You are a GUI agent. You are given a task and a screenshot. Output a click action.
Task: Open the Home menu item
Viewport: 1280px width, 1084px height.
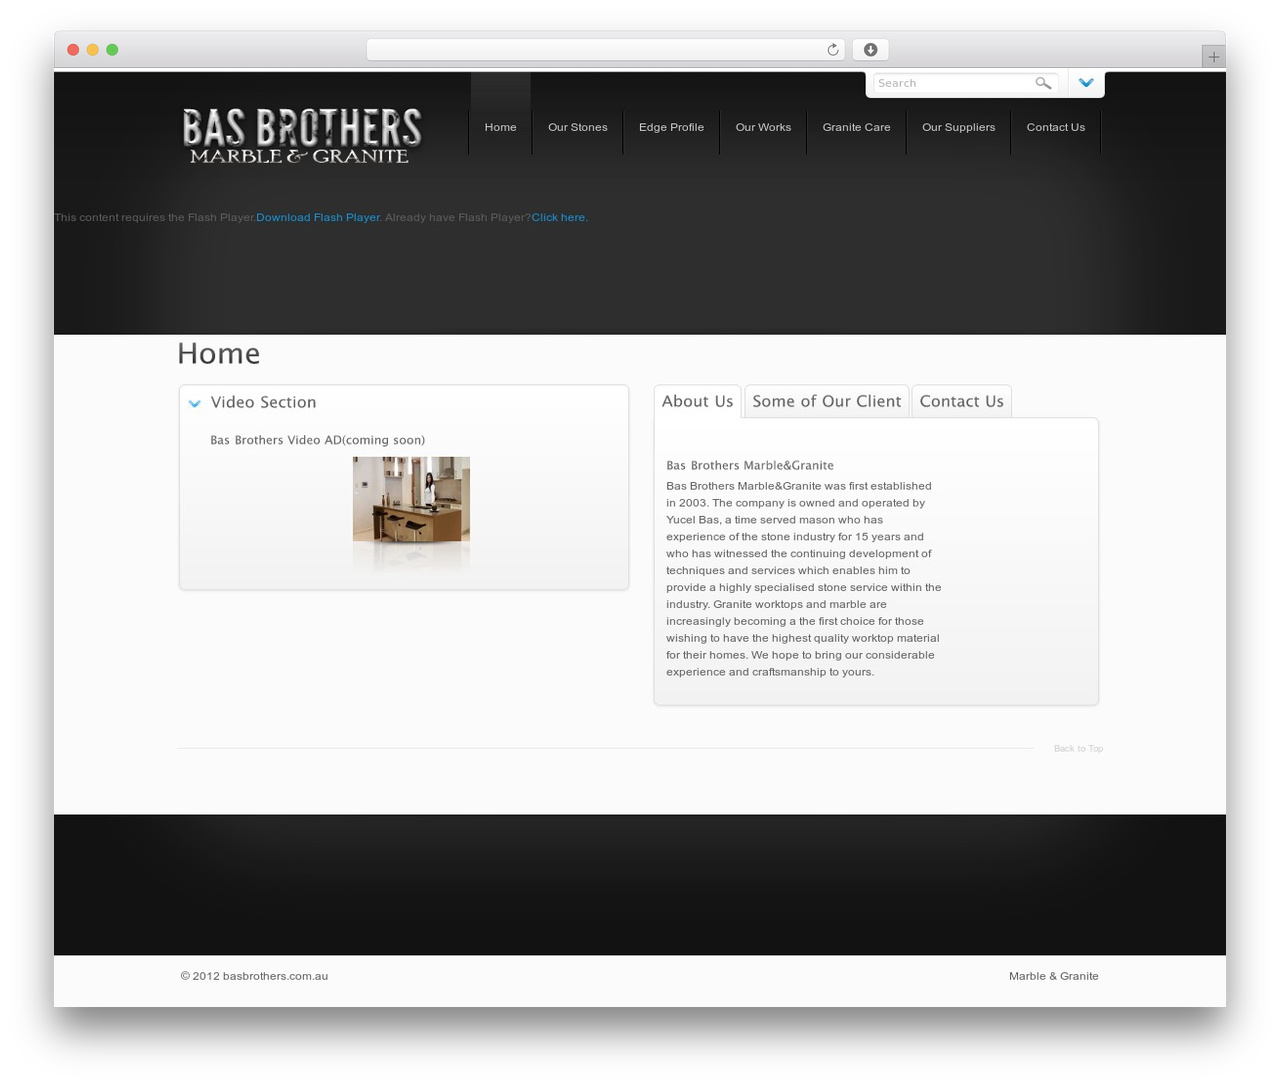click(500, 127)
